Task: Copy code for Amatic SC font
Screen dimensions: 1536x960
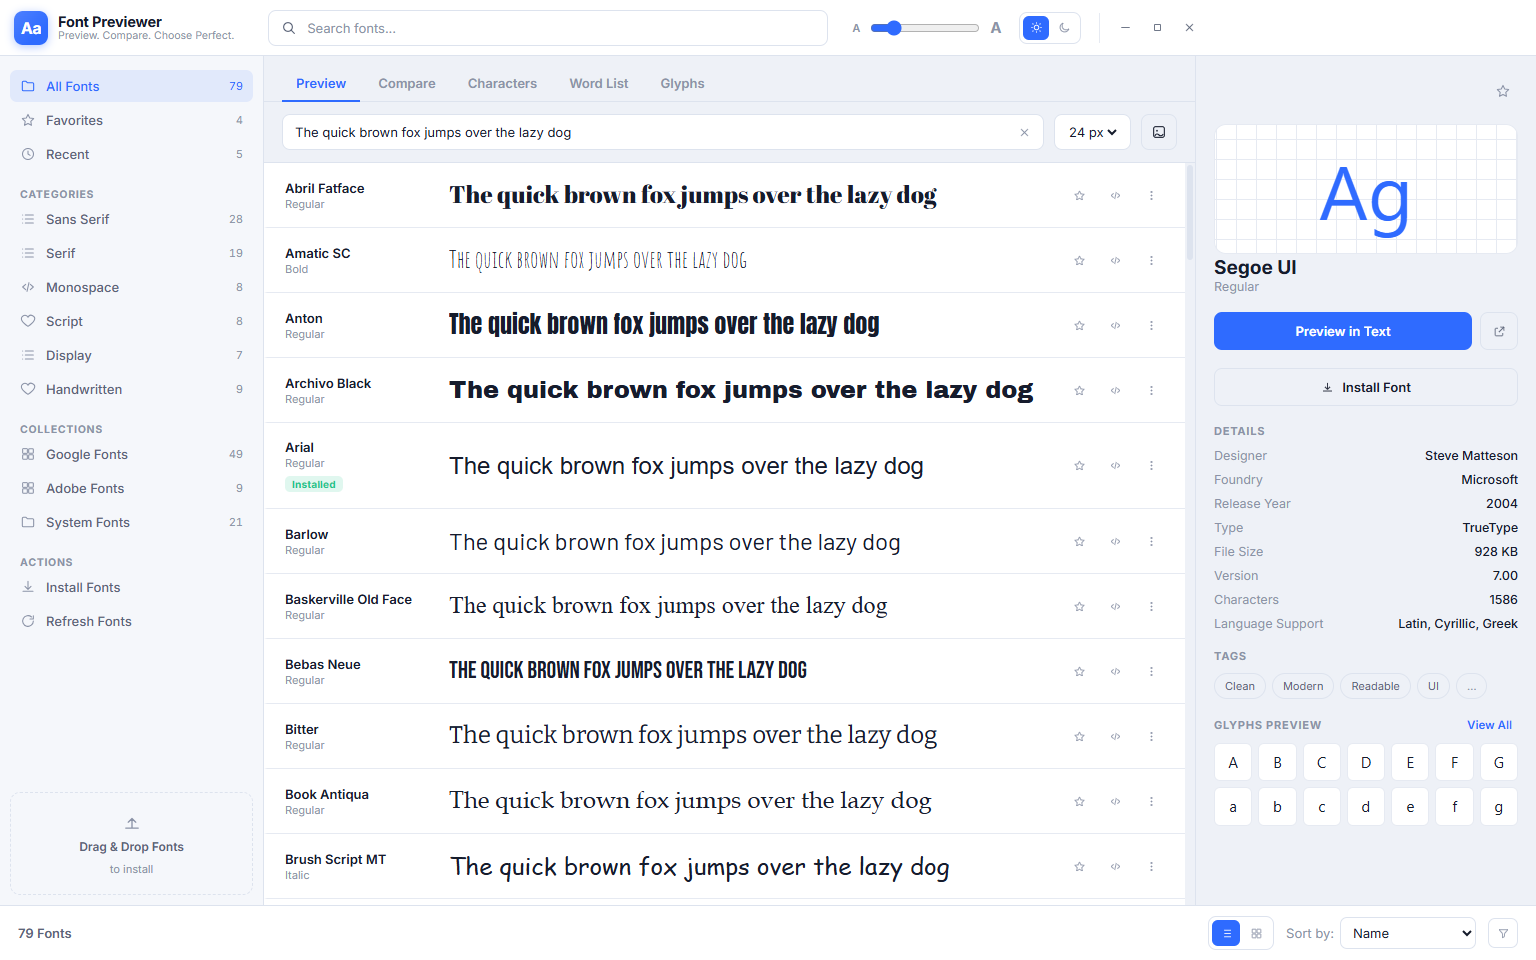Action: click(1115, 261)
